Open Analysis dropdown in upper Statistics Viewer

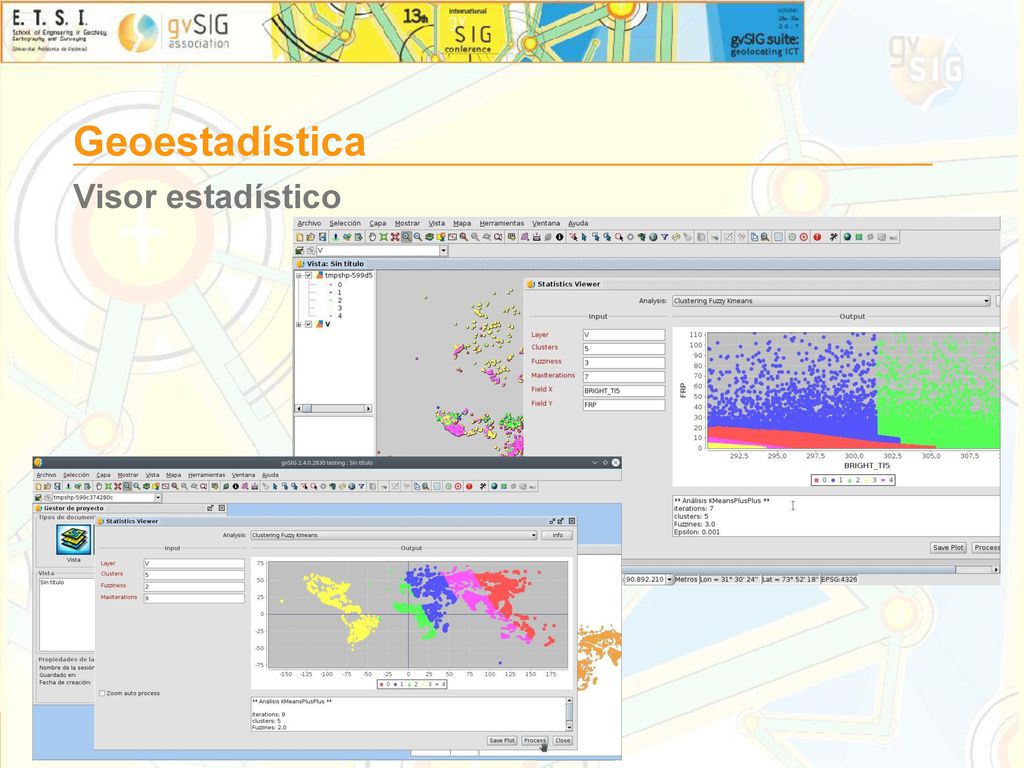click(x=986, y=301)
